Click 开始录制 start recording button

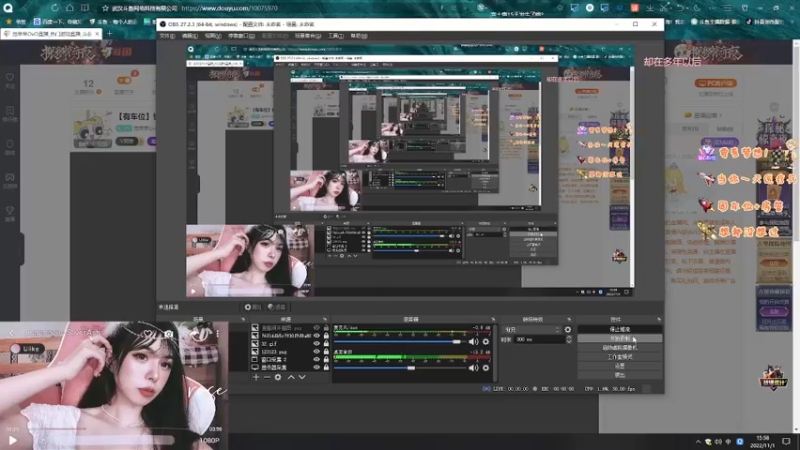pos(620,338)
